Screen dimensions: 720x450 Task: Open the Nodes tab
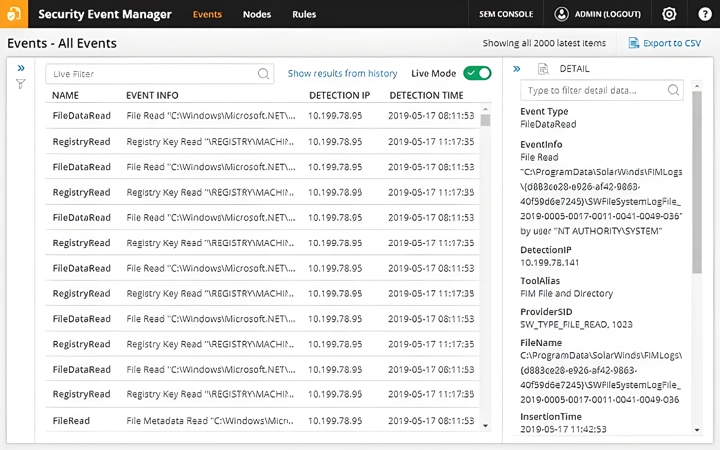tap(257, 14)
